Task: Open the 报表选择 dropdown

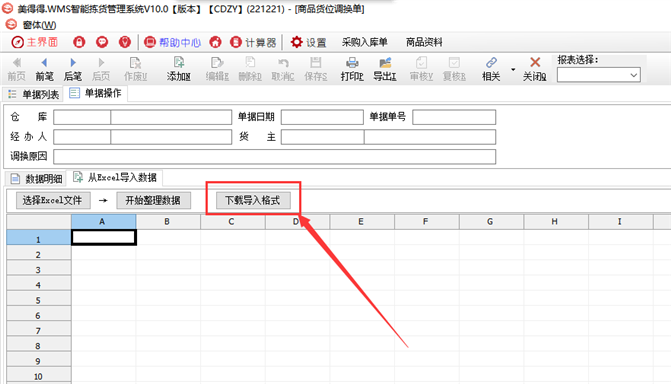Action: point(599,75)
